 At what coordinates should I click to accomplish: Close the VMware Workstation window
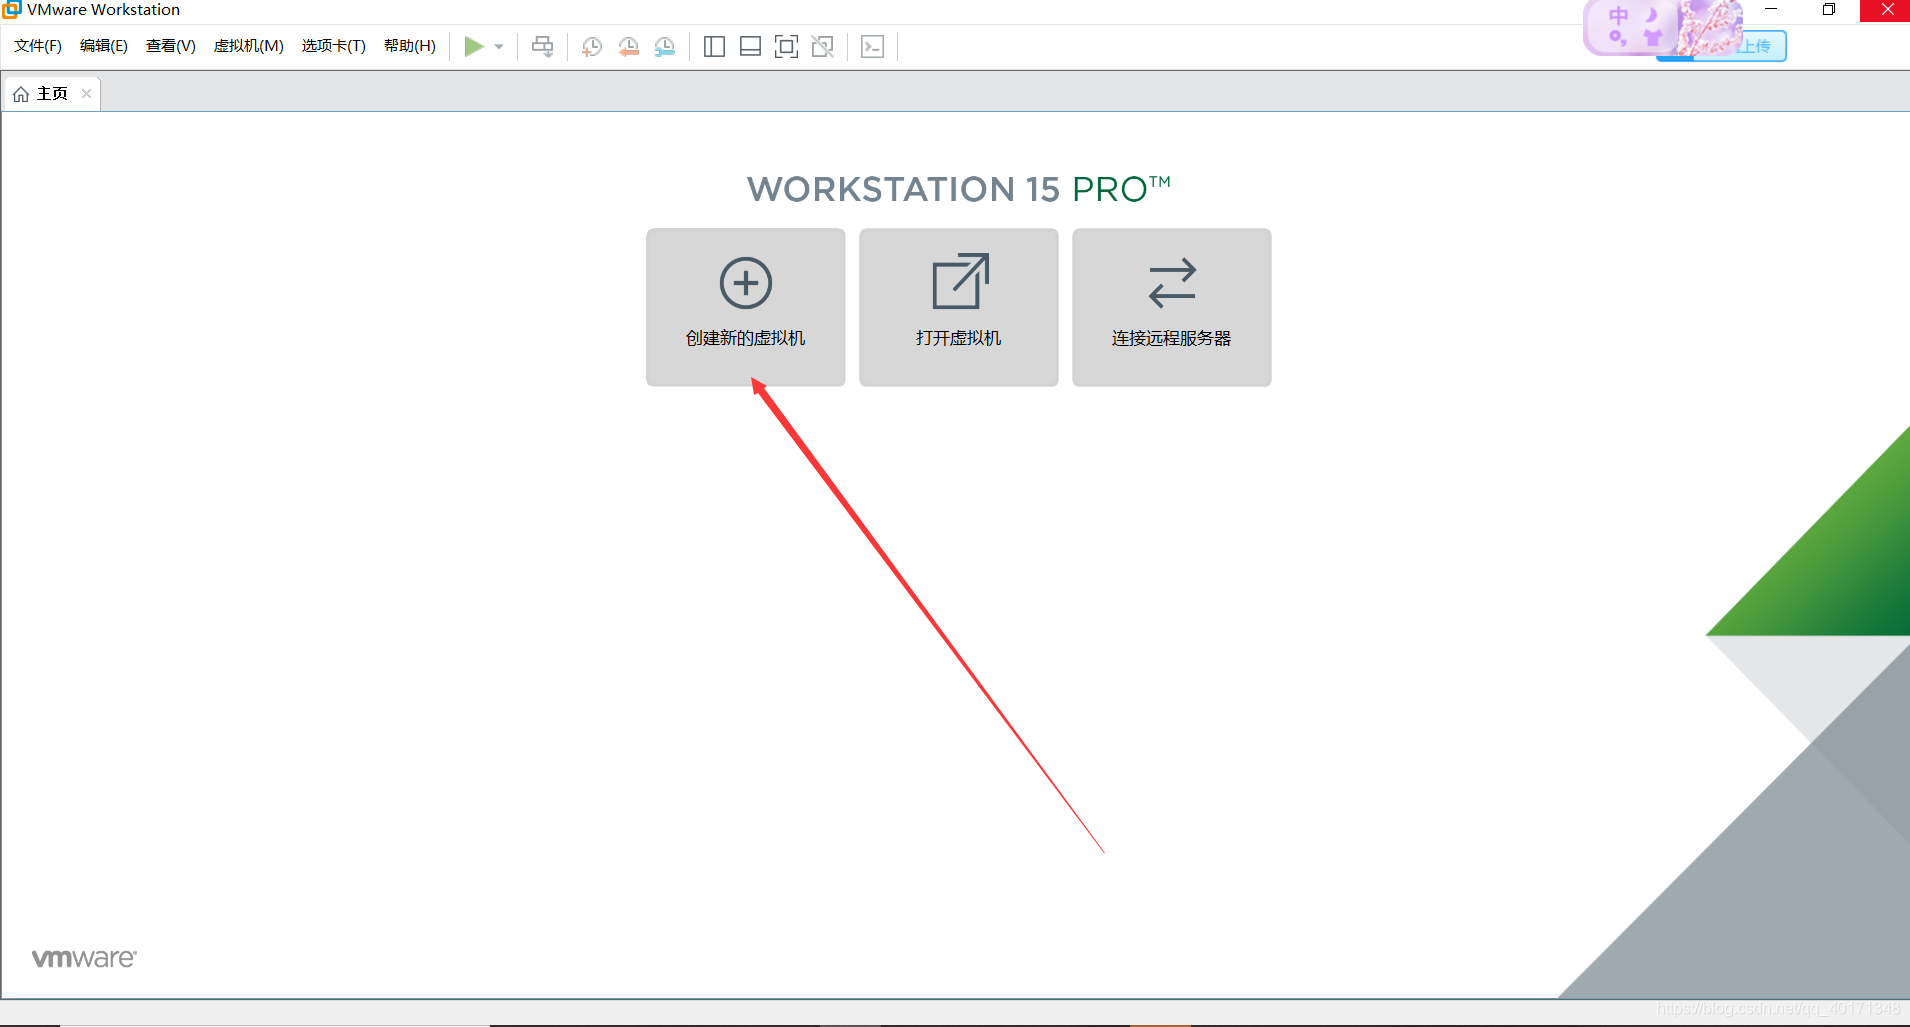tap(1886, 10)
